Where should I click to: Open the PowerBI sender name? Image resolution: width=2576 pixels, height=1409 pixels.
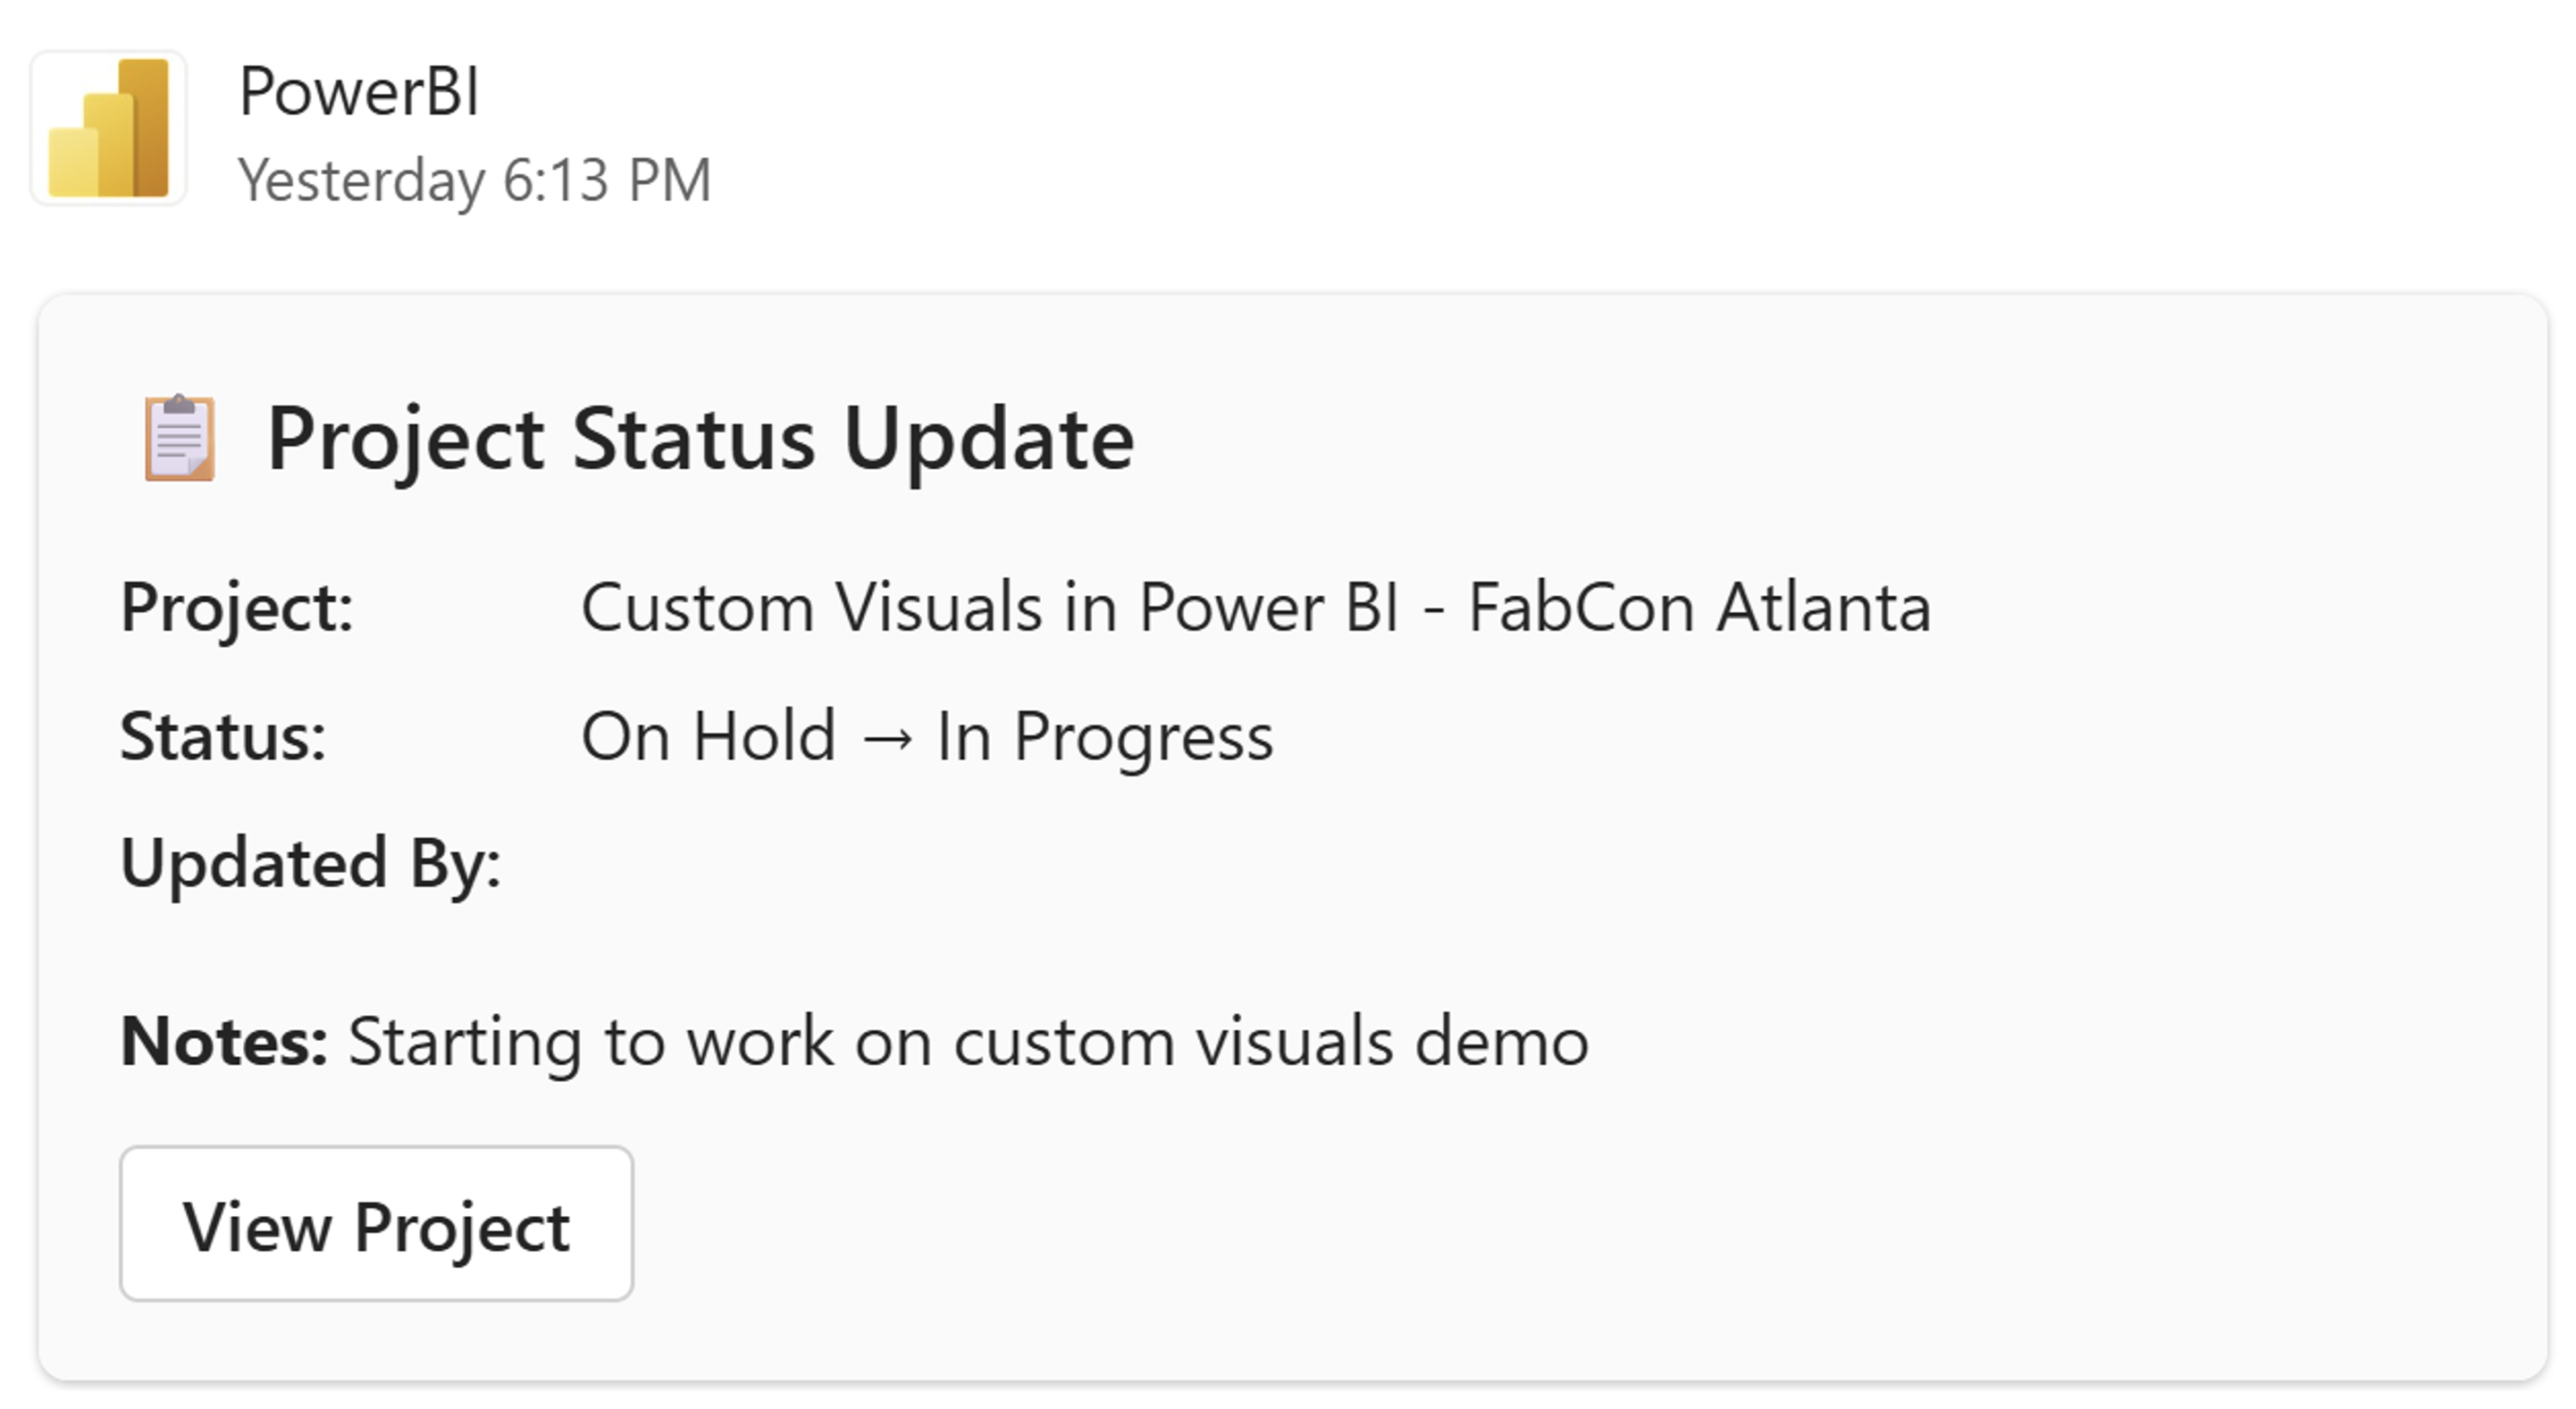click(x=359, y=92)
